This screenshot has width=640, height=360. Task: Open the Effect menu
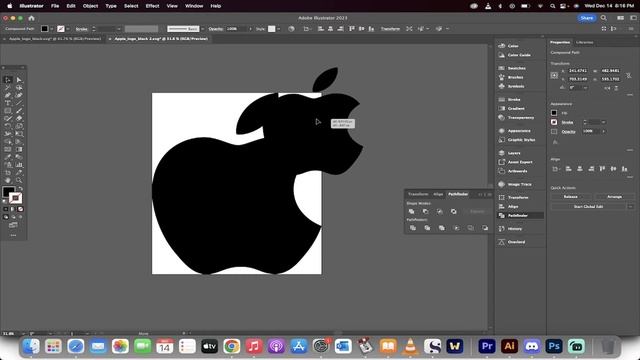point(152,6)
